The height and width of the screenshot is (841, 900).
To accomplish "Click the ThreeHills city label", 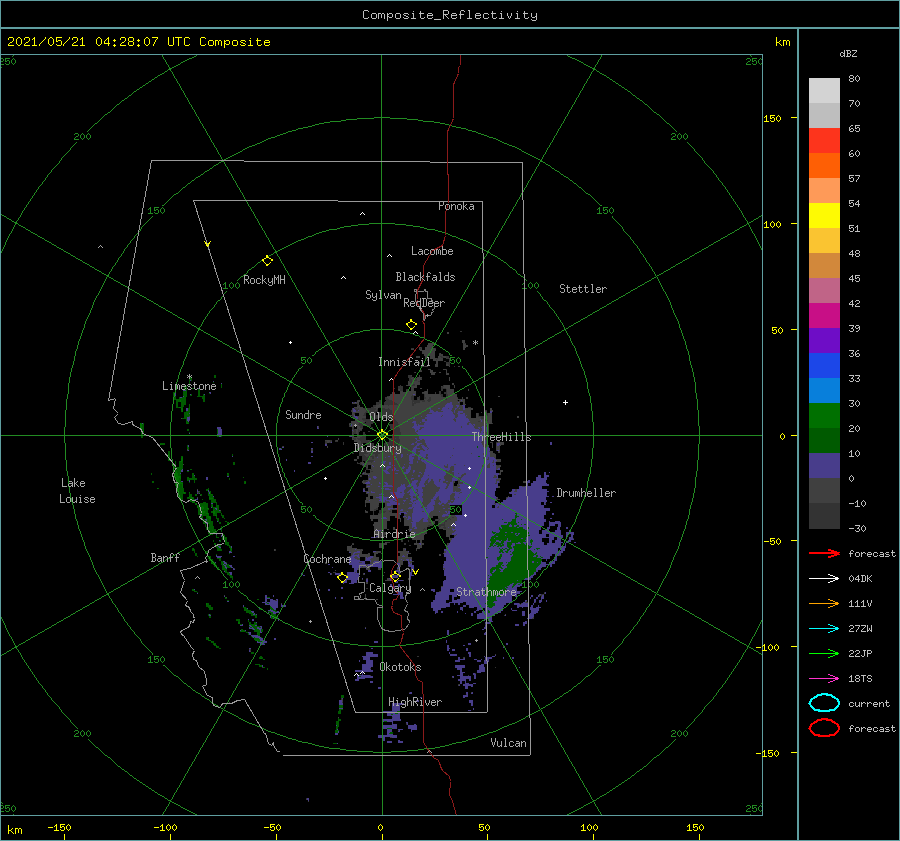I will pyautogui.click(x=502, y=437).
